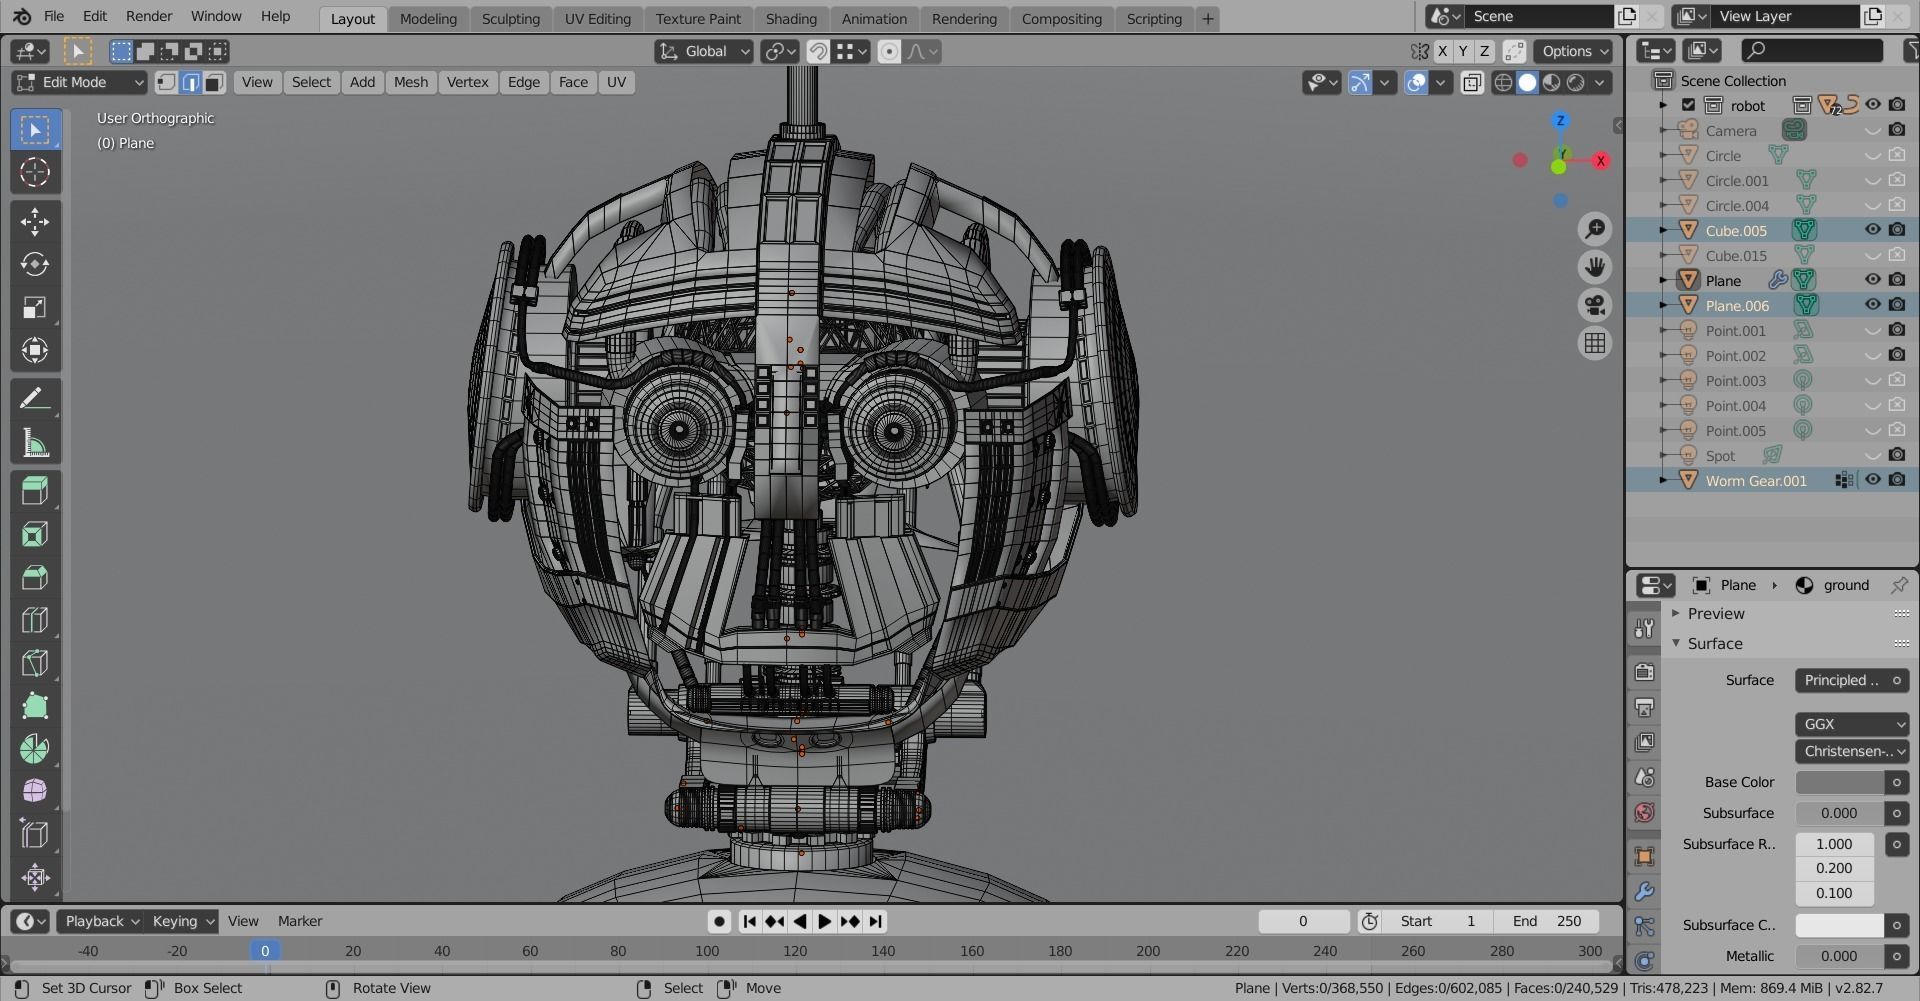Add new workspace with plus button

[1207, 19]
